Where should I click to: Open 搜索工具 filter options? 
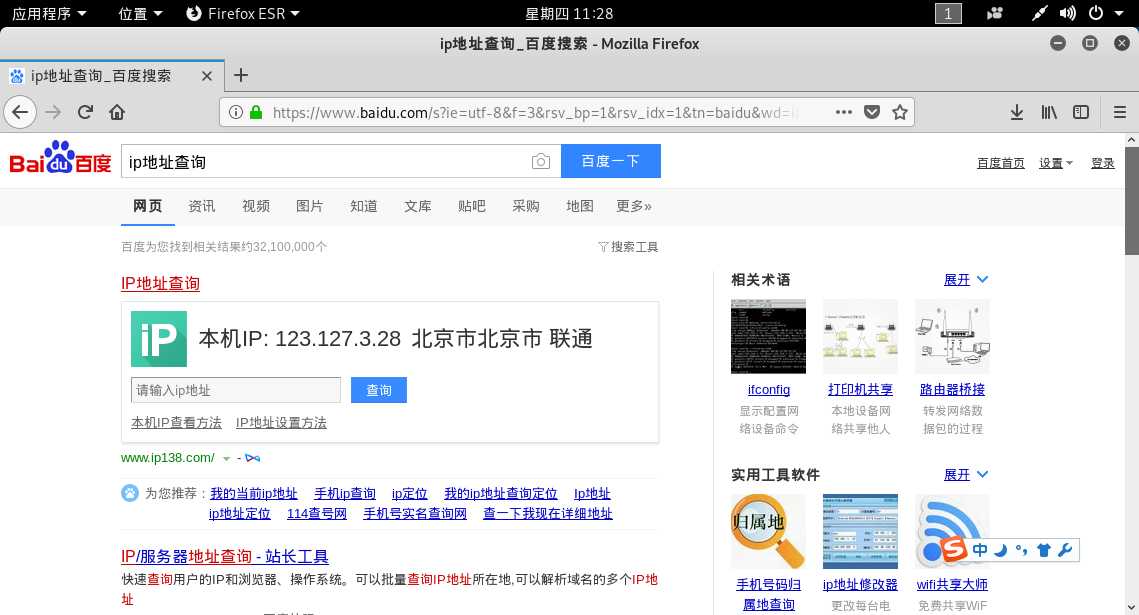[x=628, y=247]
